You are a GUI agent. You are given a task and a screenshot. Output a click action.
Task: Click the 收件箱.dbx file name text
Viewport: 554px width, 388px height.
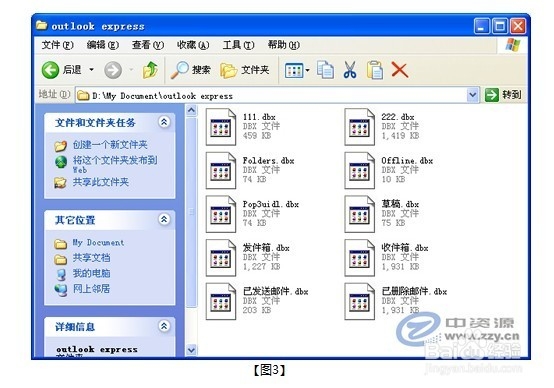tap(405, 248)
